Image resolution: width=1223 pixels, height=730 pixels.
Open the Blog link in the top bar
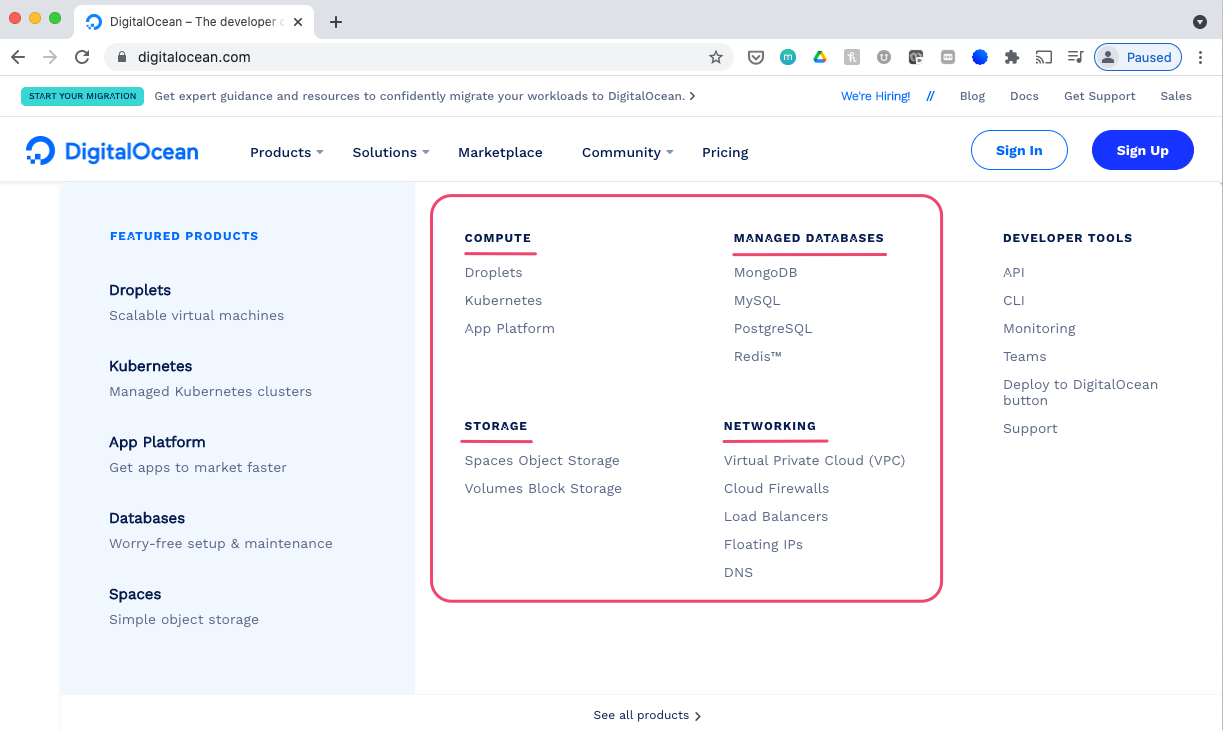click(972, 96)
